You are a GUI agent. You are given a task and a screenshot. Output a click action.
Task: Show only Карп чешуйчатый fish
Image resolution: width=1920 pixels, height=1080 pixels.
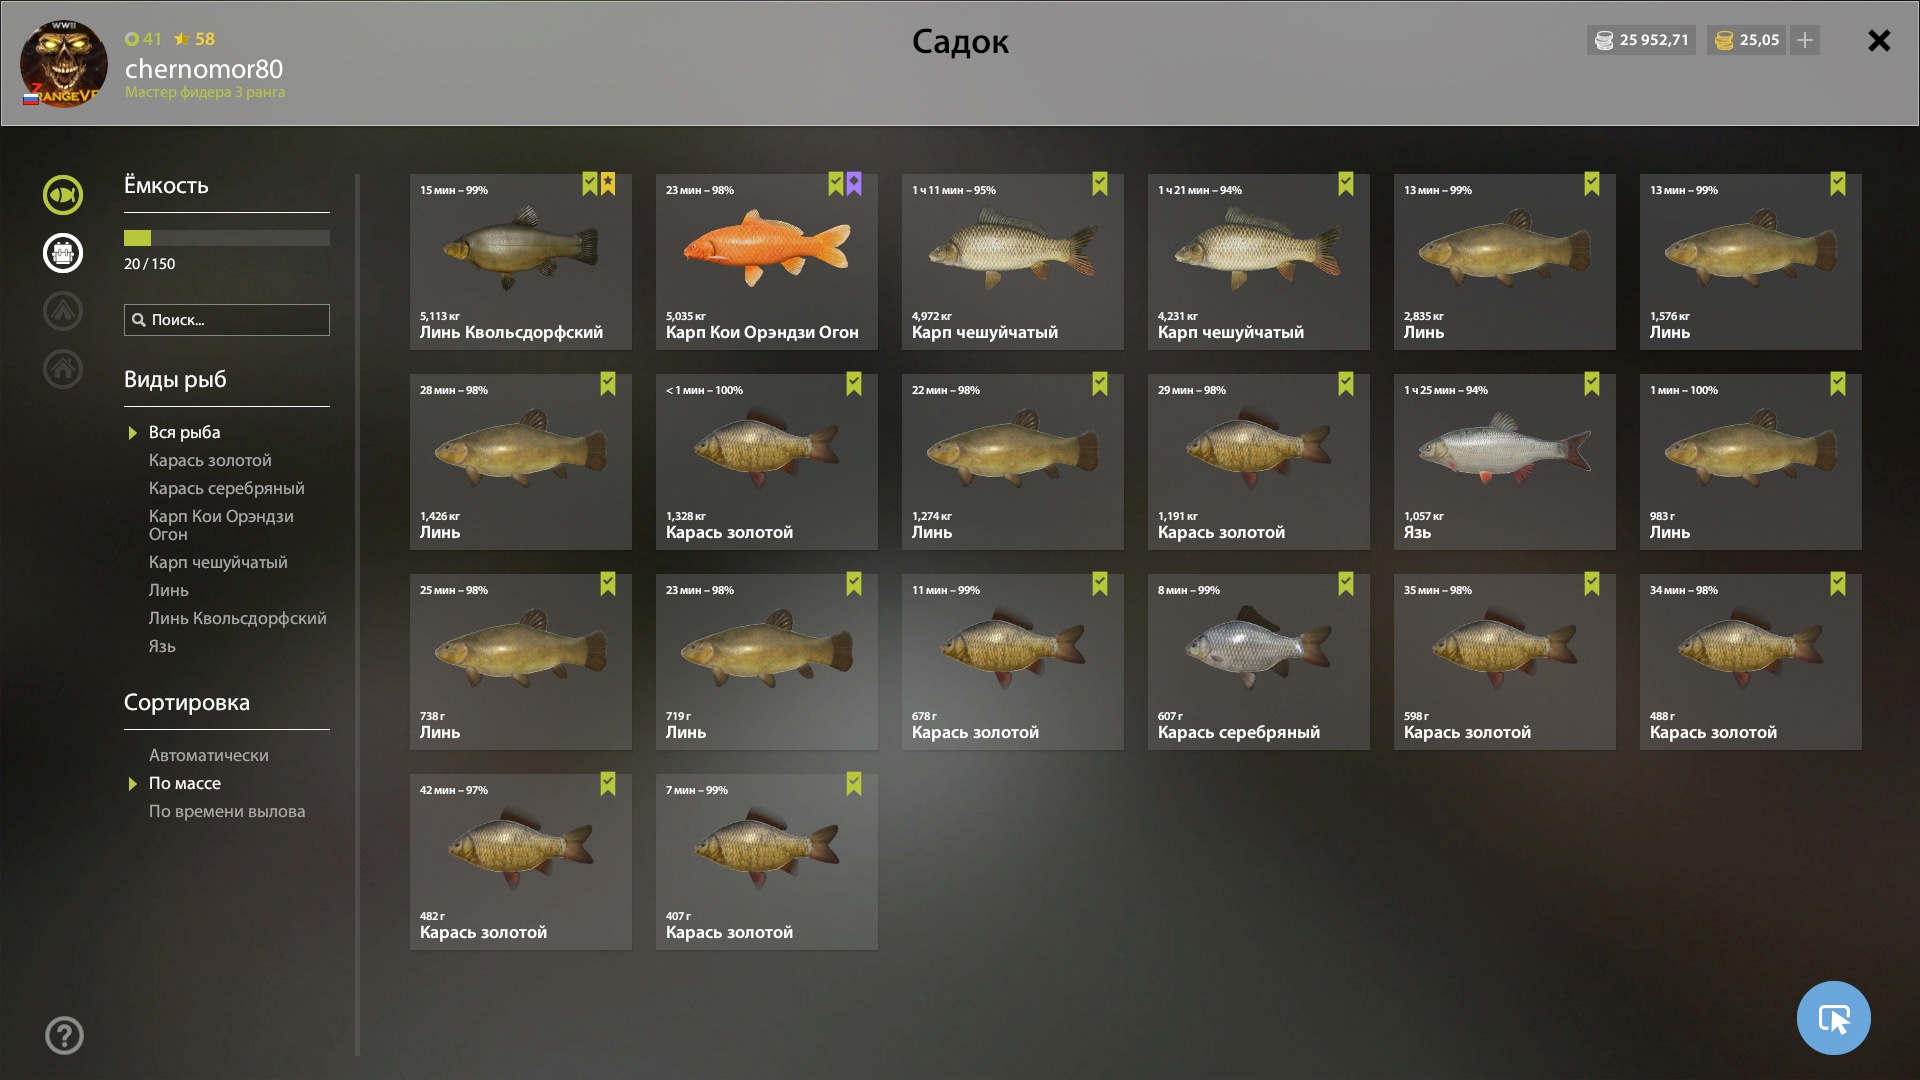click(218, 562)
